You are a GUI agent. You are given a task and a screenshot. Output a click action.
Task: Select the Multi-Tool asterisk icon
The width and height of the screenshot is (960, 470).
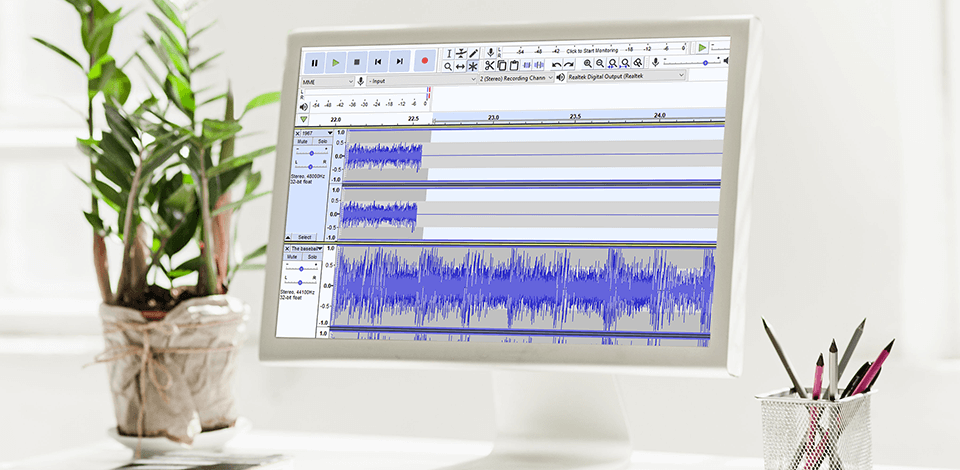click(473, 66)
